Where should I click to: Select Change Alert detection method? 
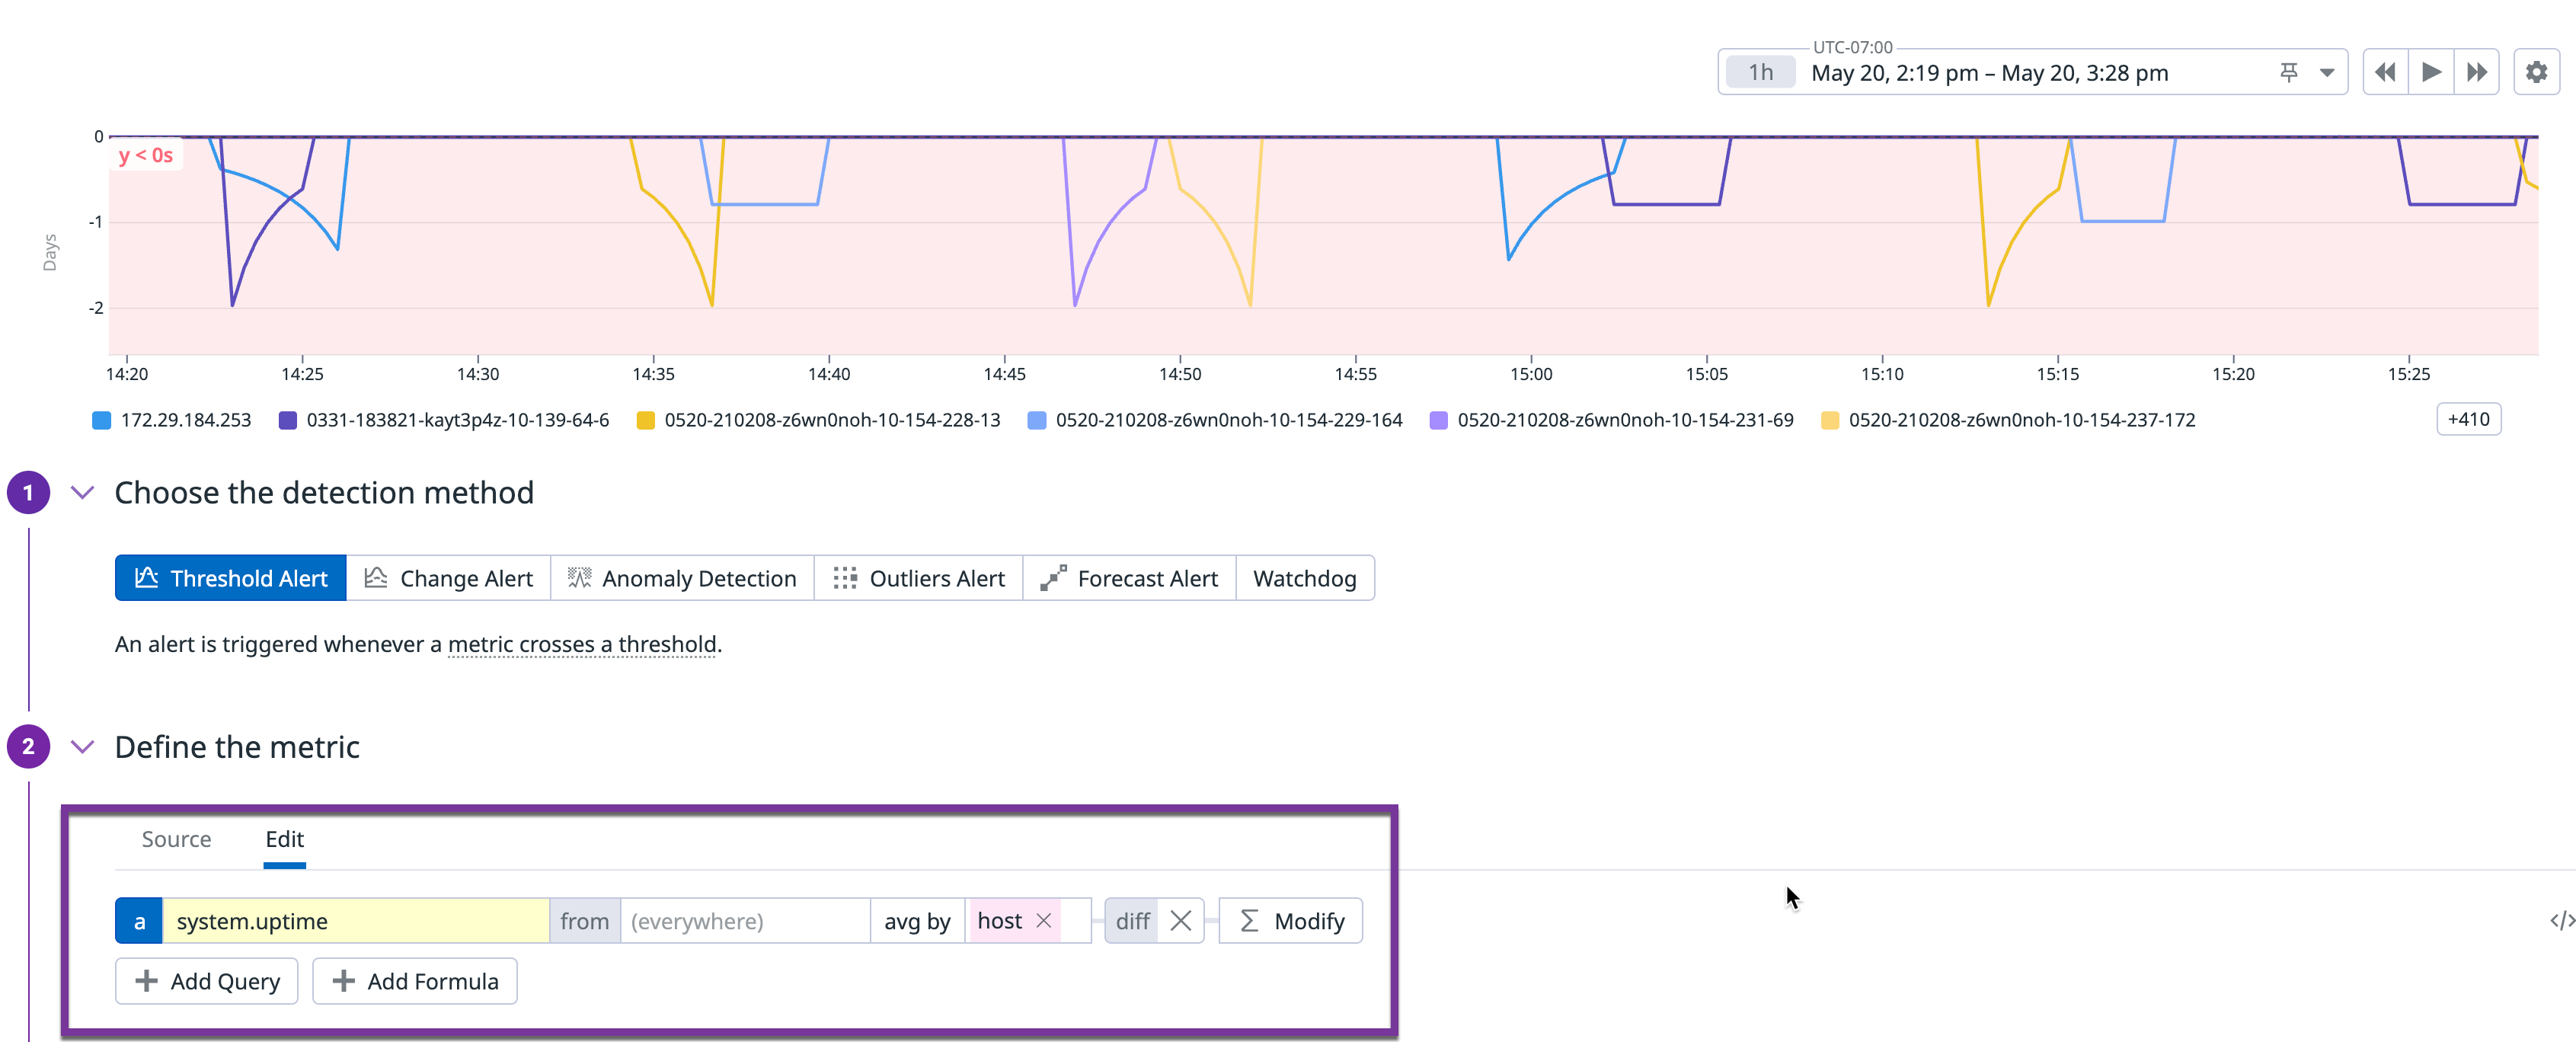[448, 578]
